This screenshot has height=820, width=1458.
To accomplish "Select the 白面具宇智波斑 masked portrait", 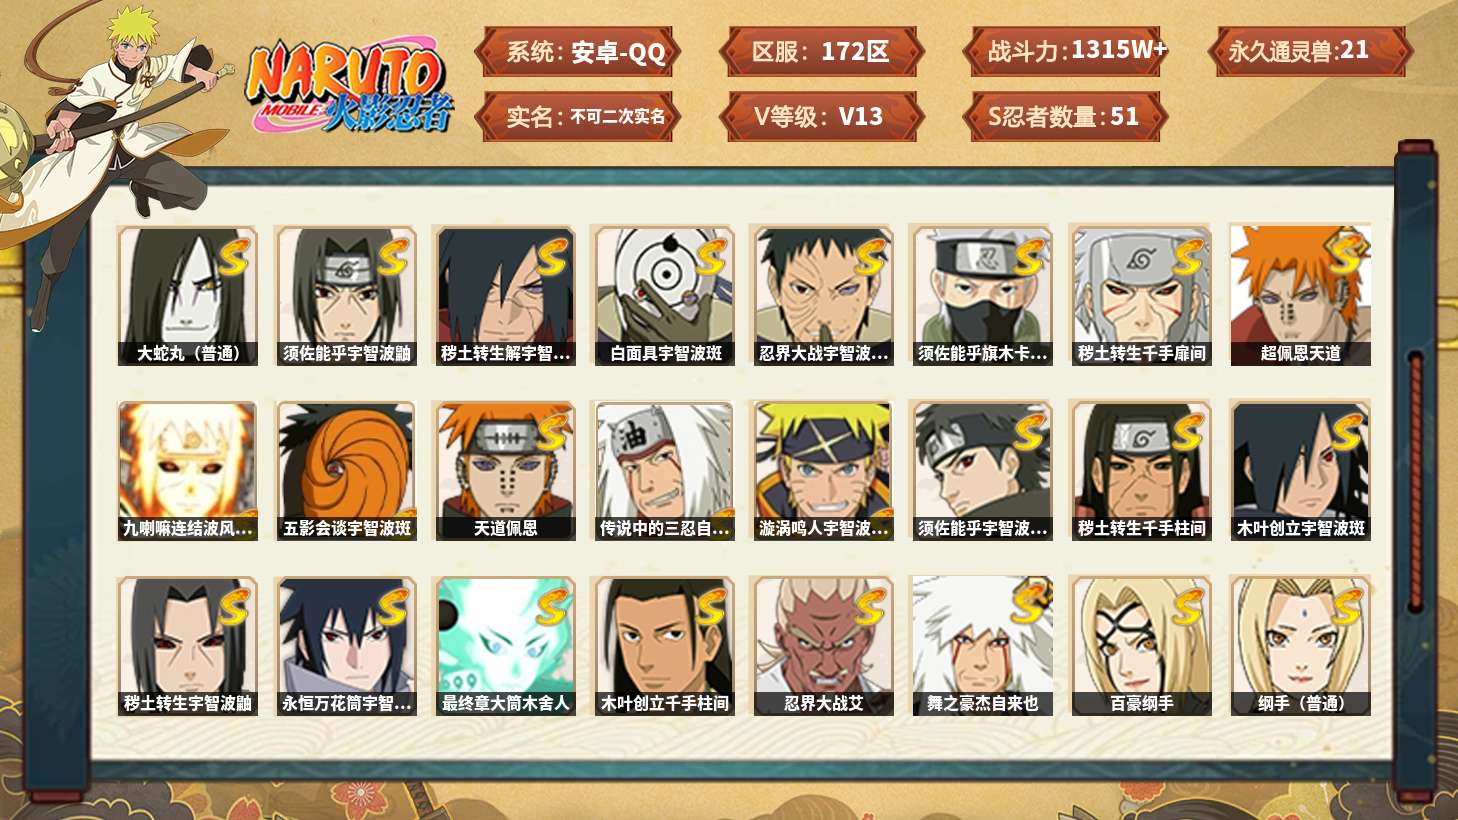I will [x=665, y=296].
